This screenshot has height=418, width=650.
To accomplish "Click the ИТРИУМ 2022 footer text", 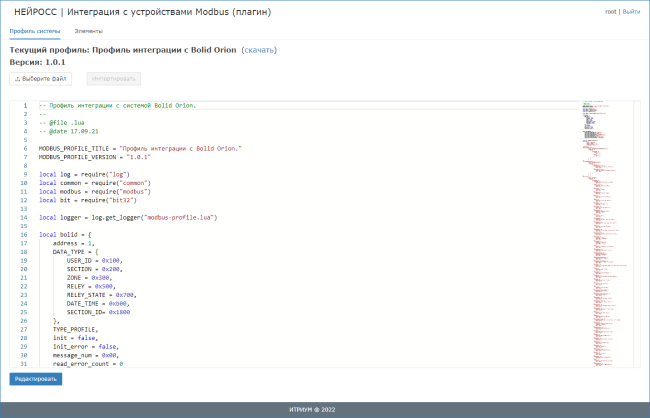I will coord(312,410).
